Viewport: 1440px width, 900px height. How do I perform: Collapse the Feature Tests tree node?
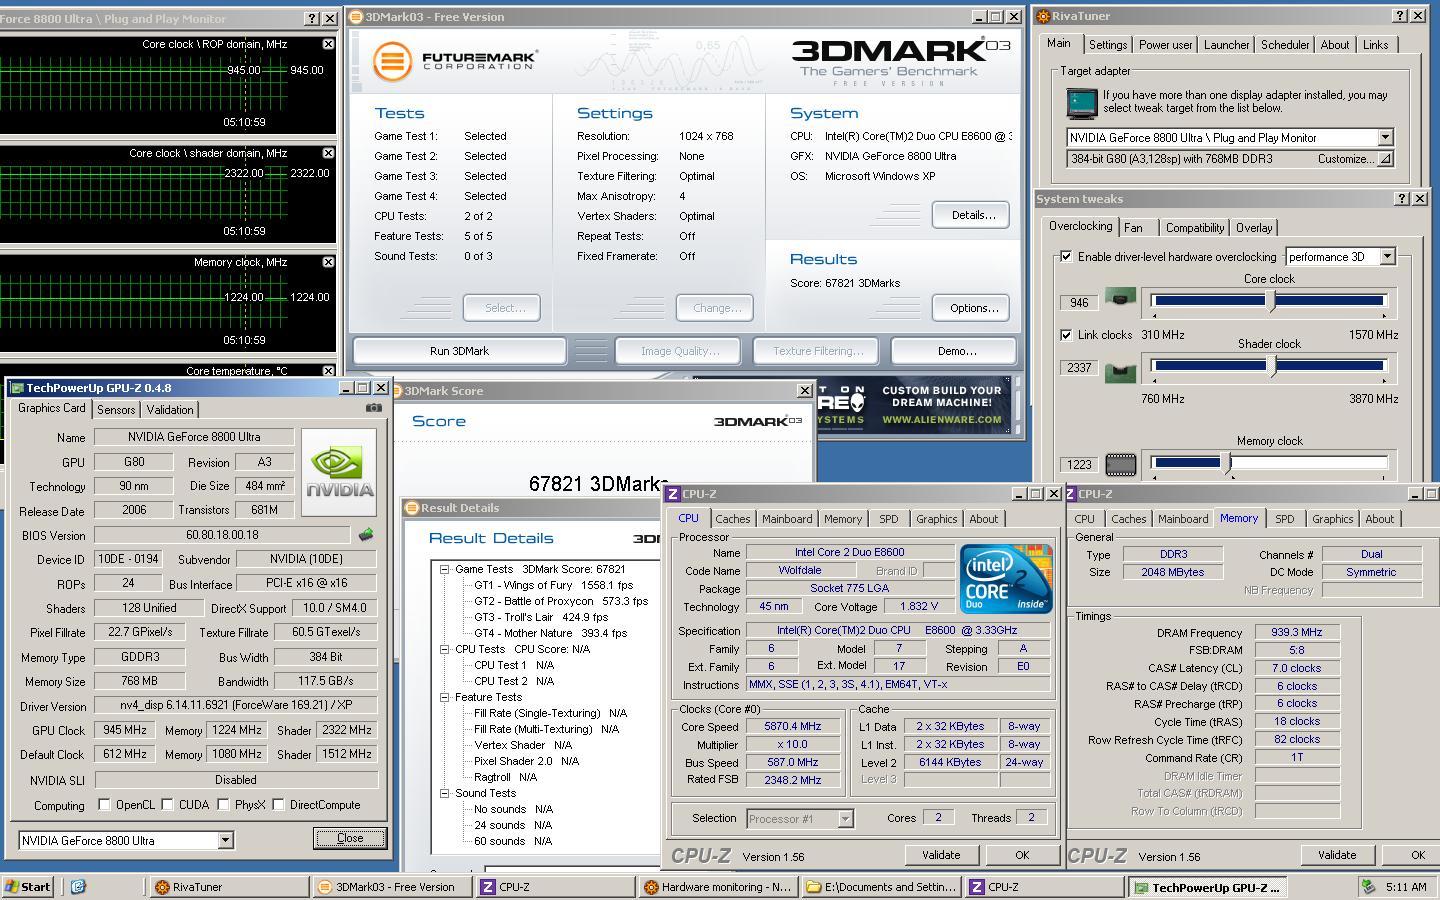tap(445, 697)
